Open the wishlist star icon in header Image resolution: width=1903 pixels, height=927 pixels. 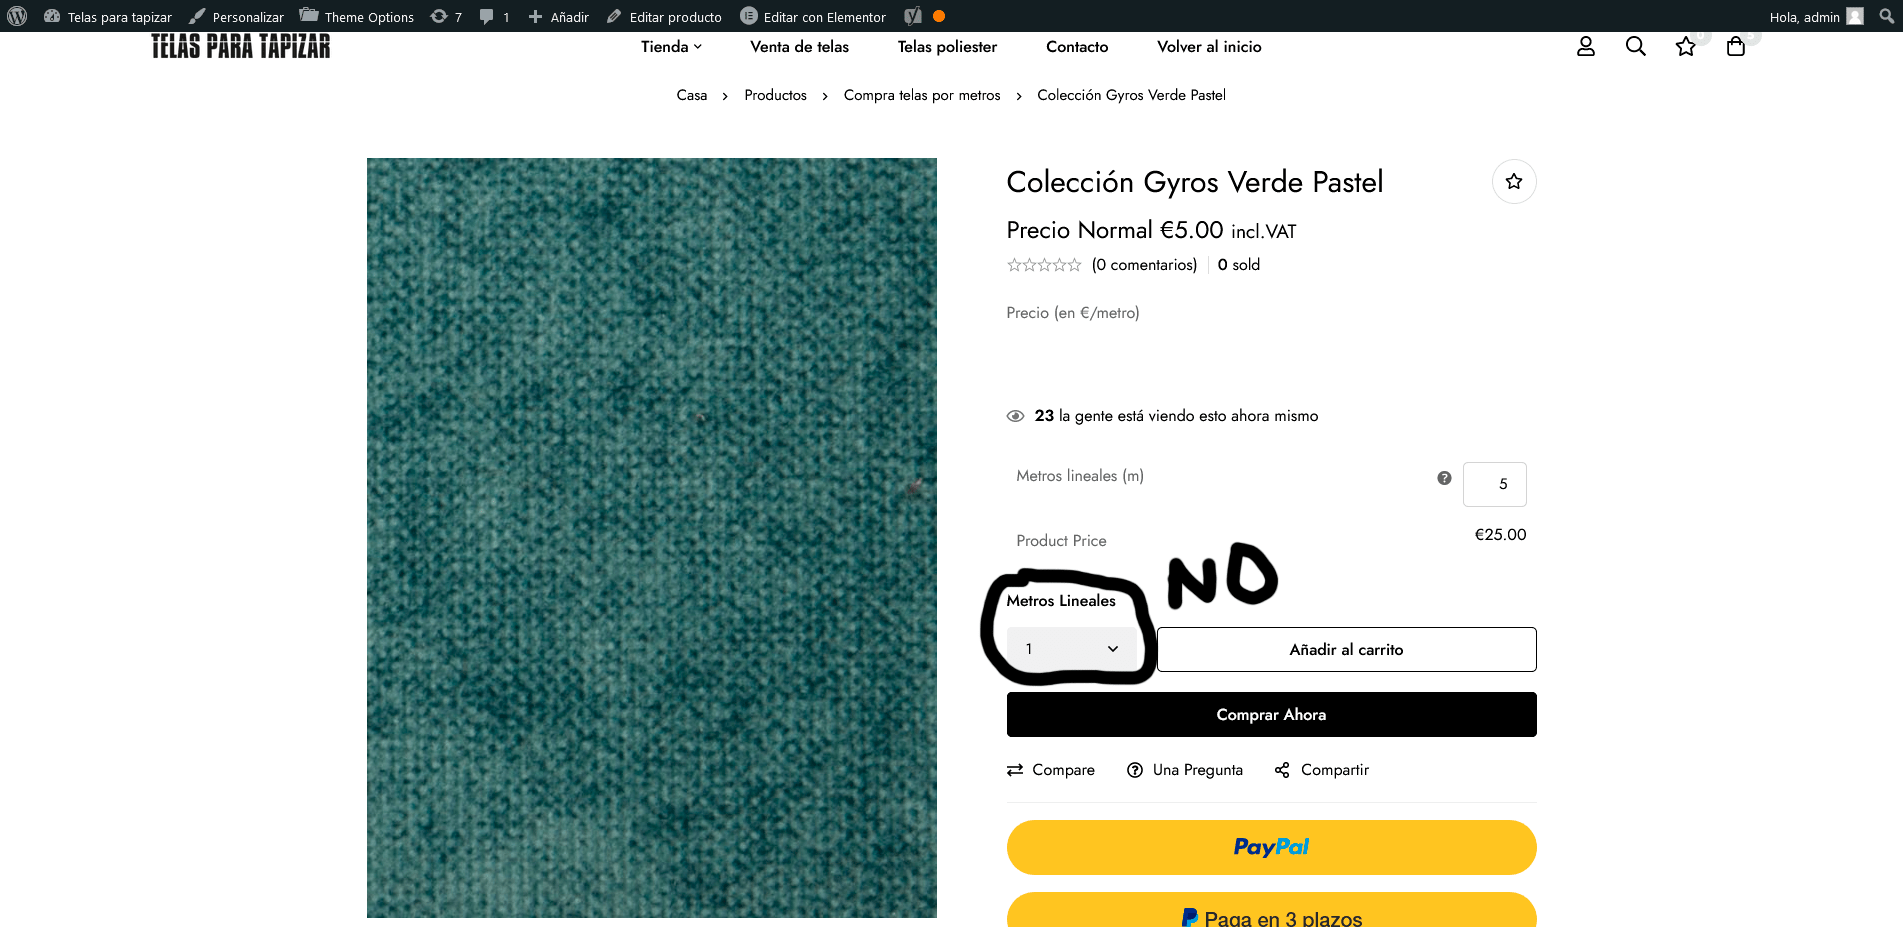point(1685,47)
